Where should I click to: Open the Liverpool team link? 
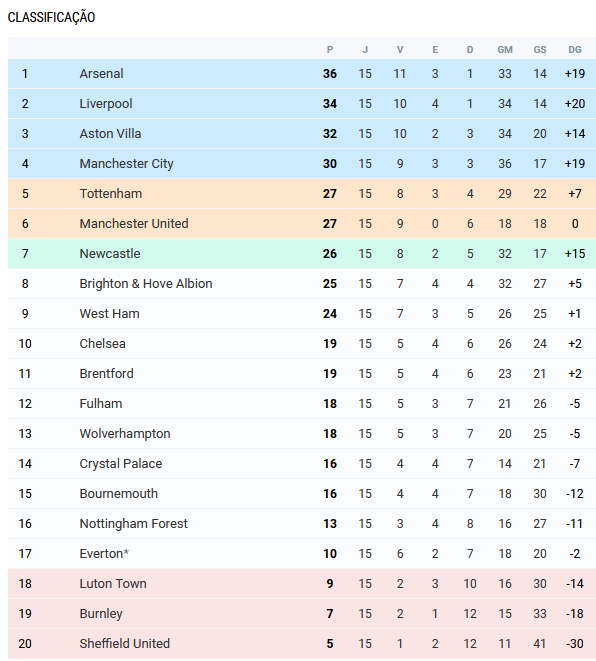[106, 104]
